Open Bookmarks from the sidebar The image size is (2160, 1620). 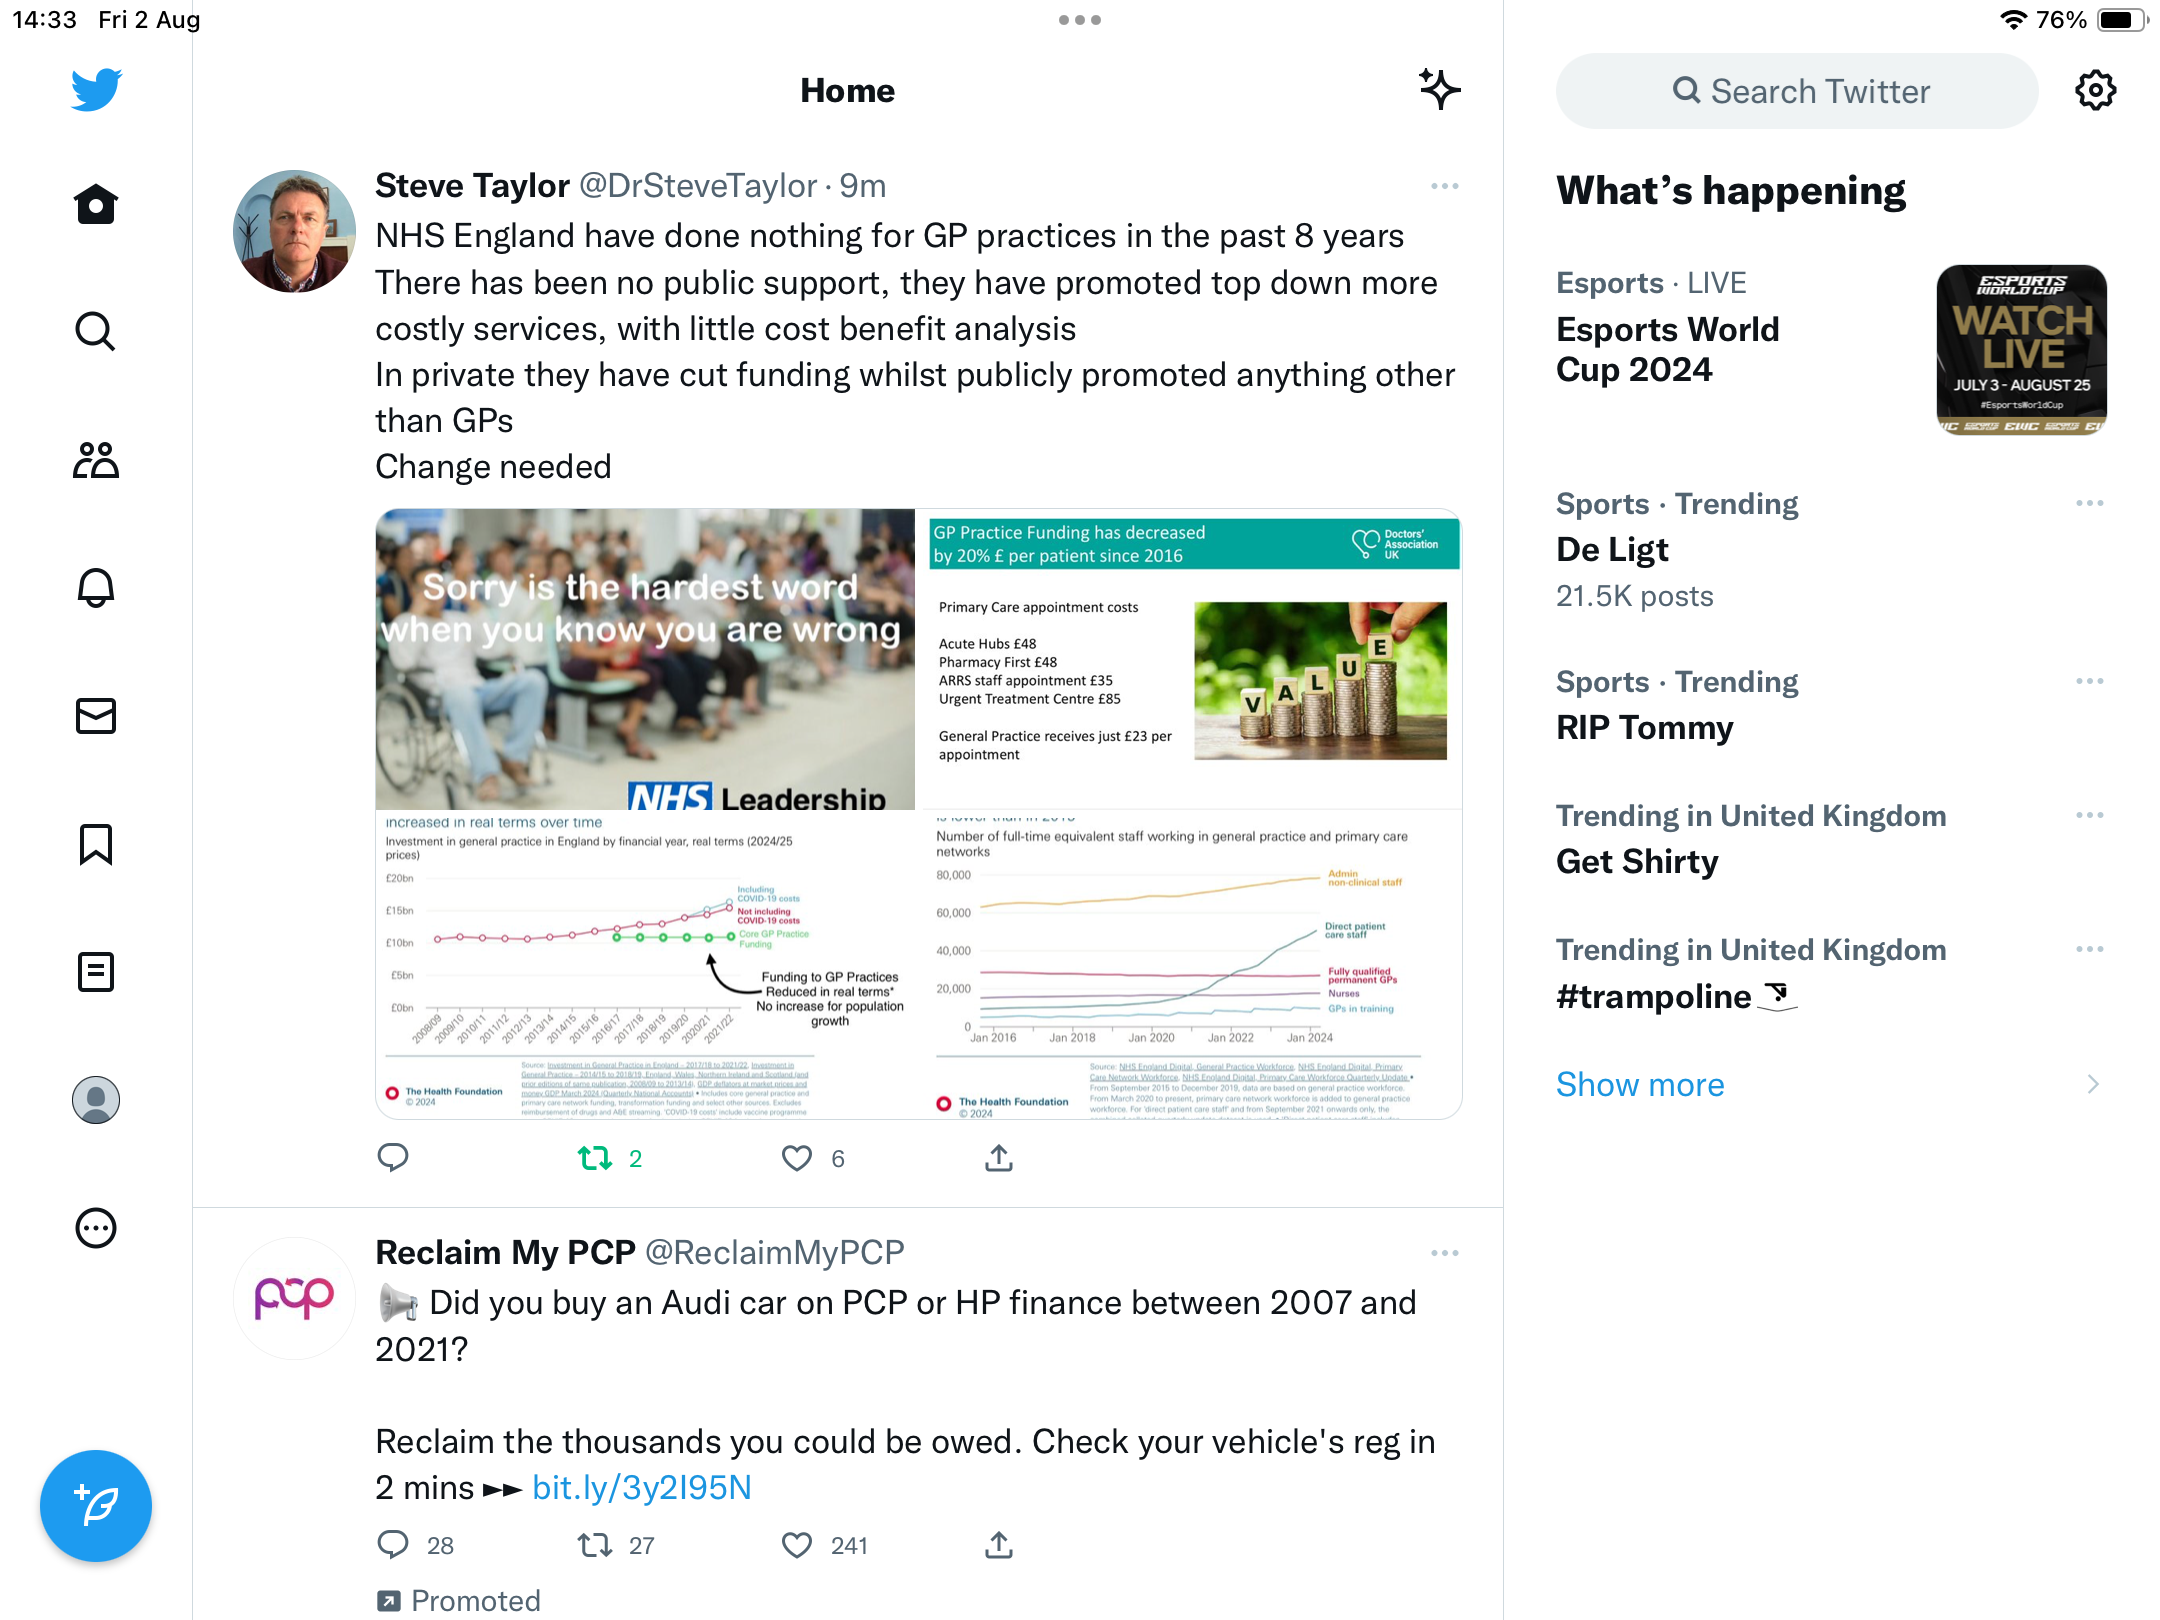click(96, 844)
